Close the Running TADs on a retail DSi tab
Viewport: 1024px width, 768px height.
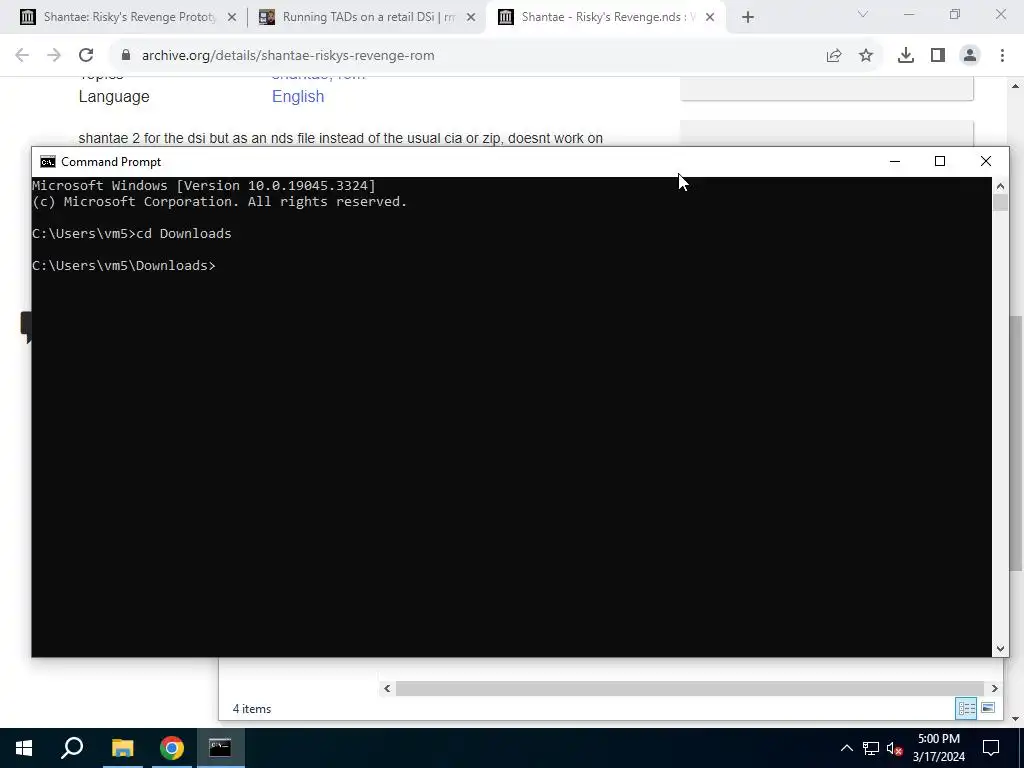[x=471, y=18]
